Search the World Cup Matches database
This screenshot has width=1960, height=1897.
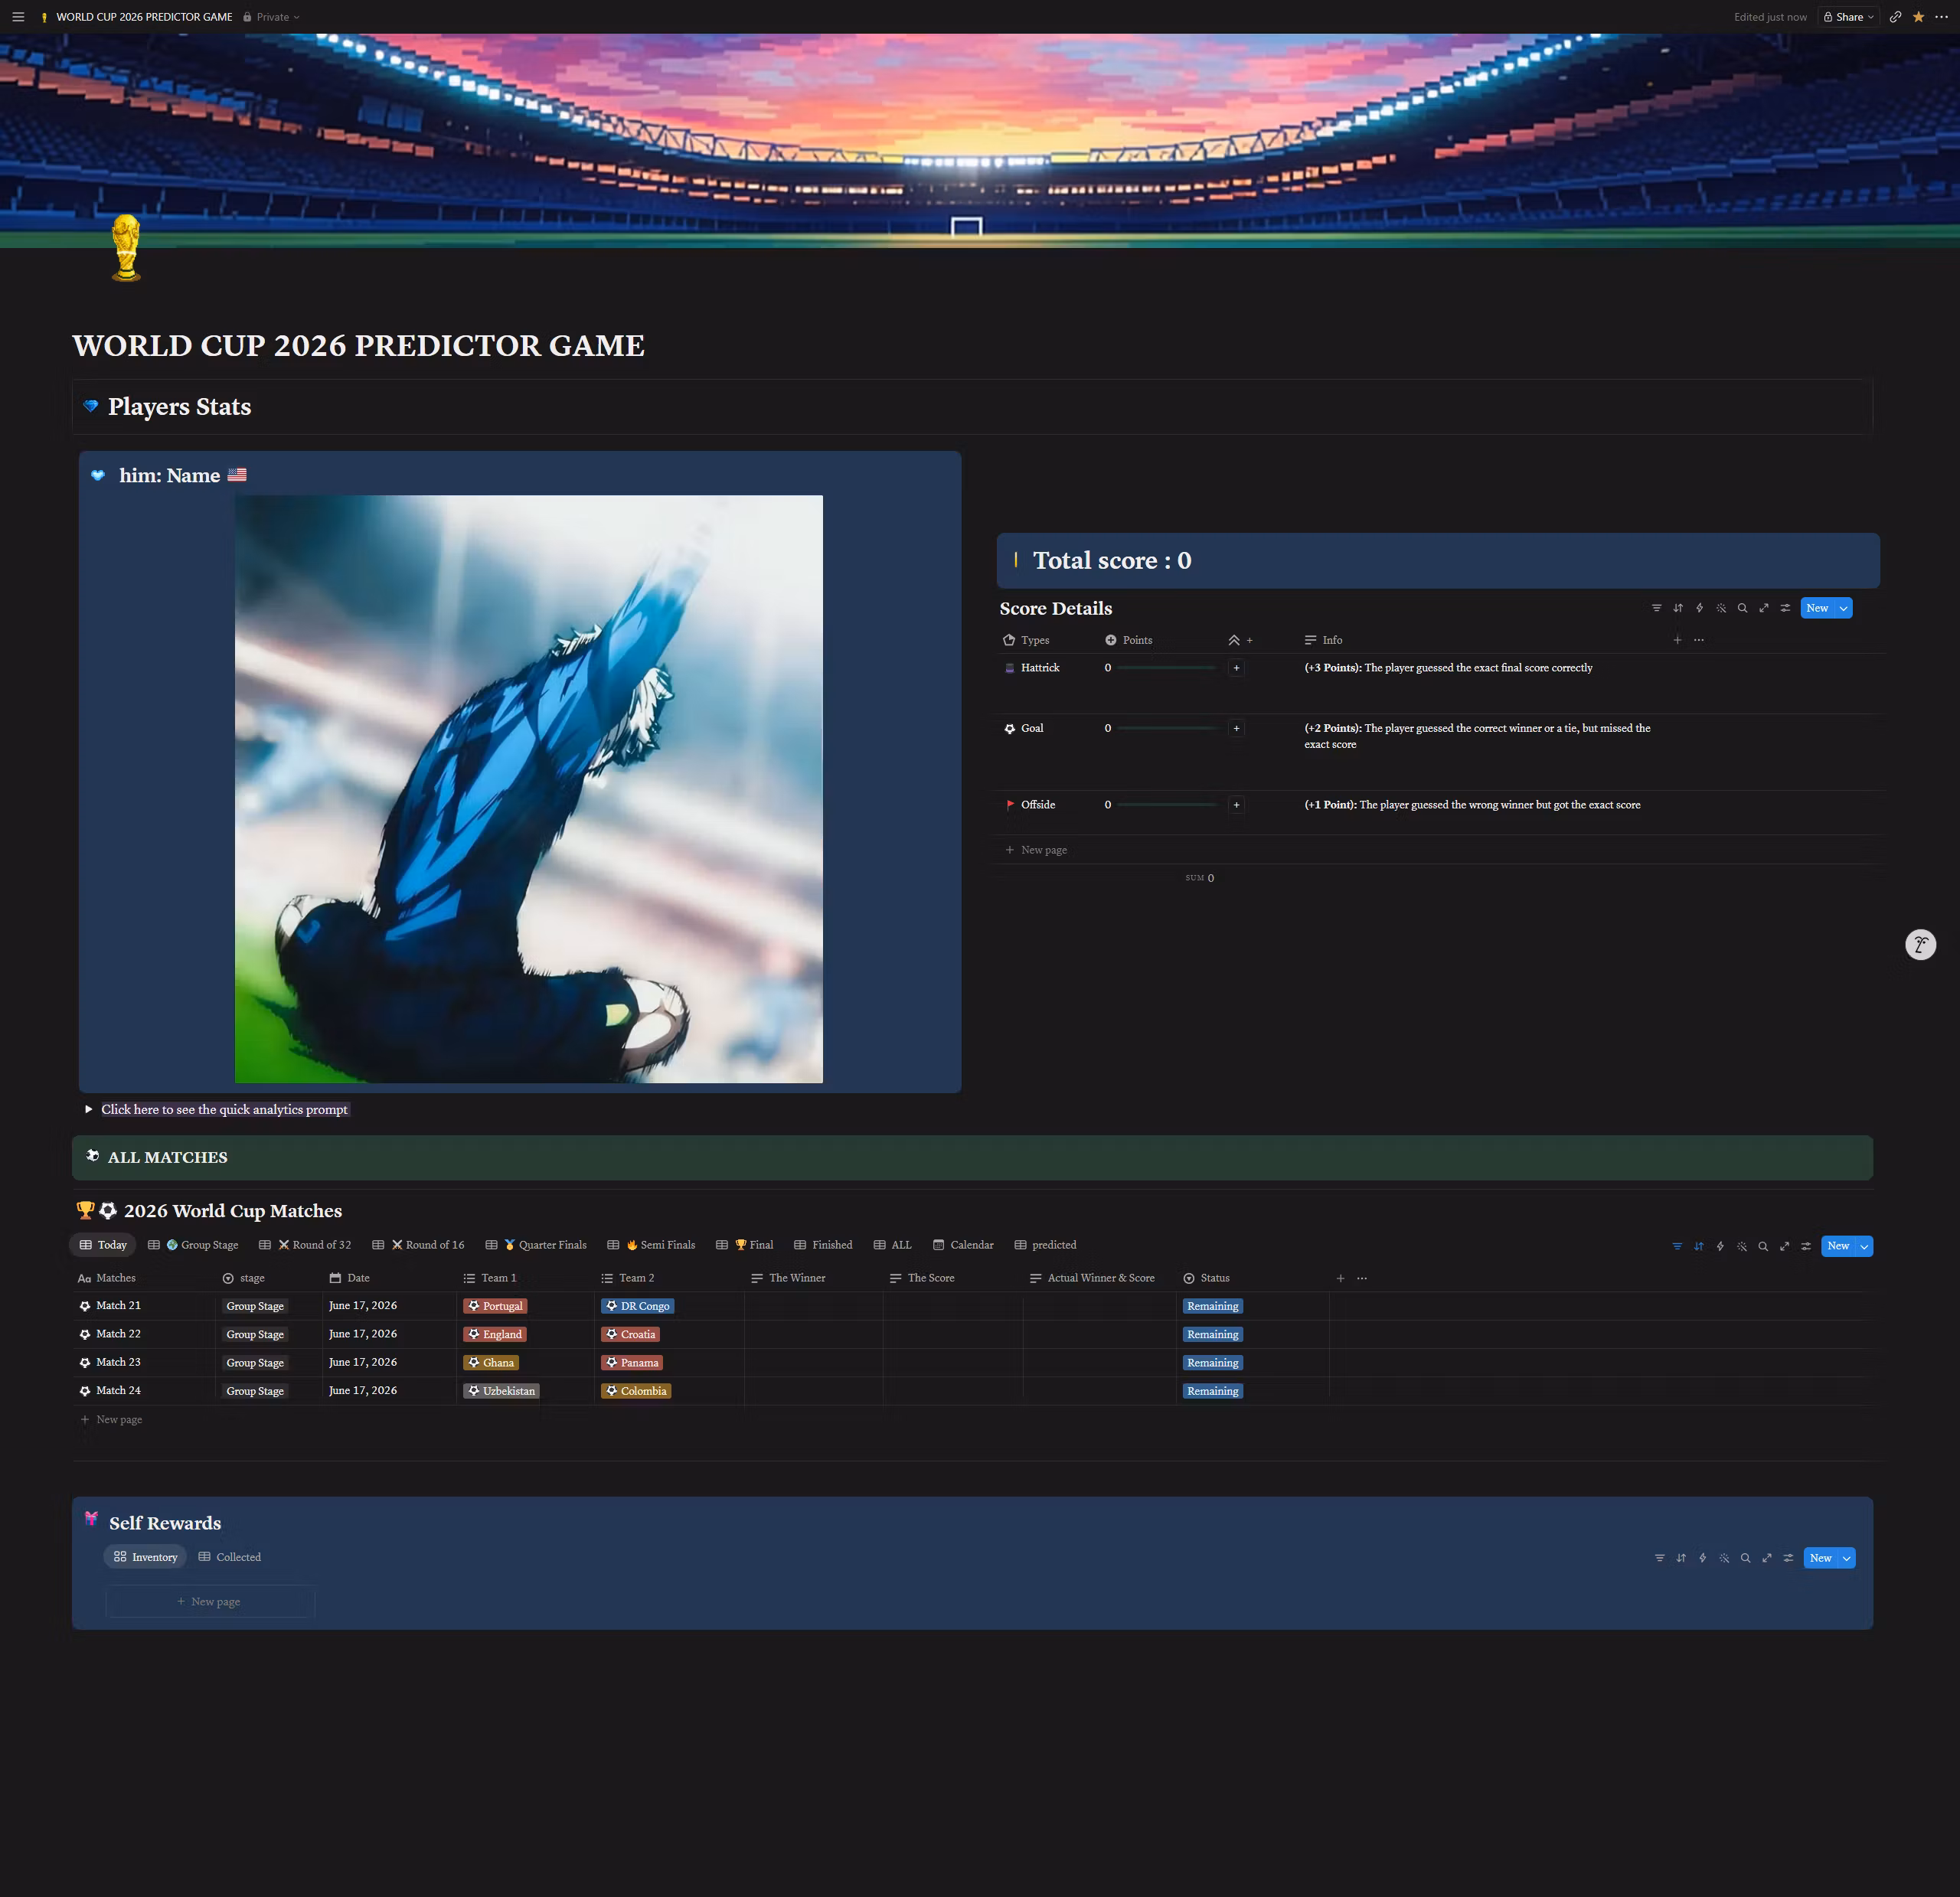[1763, 1246]
